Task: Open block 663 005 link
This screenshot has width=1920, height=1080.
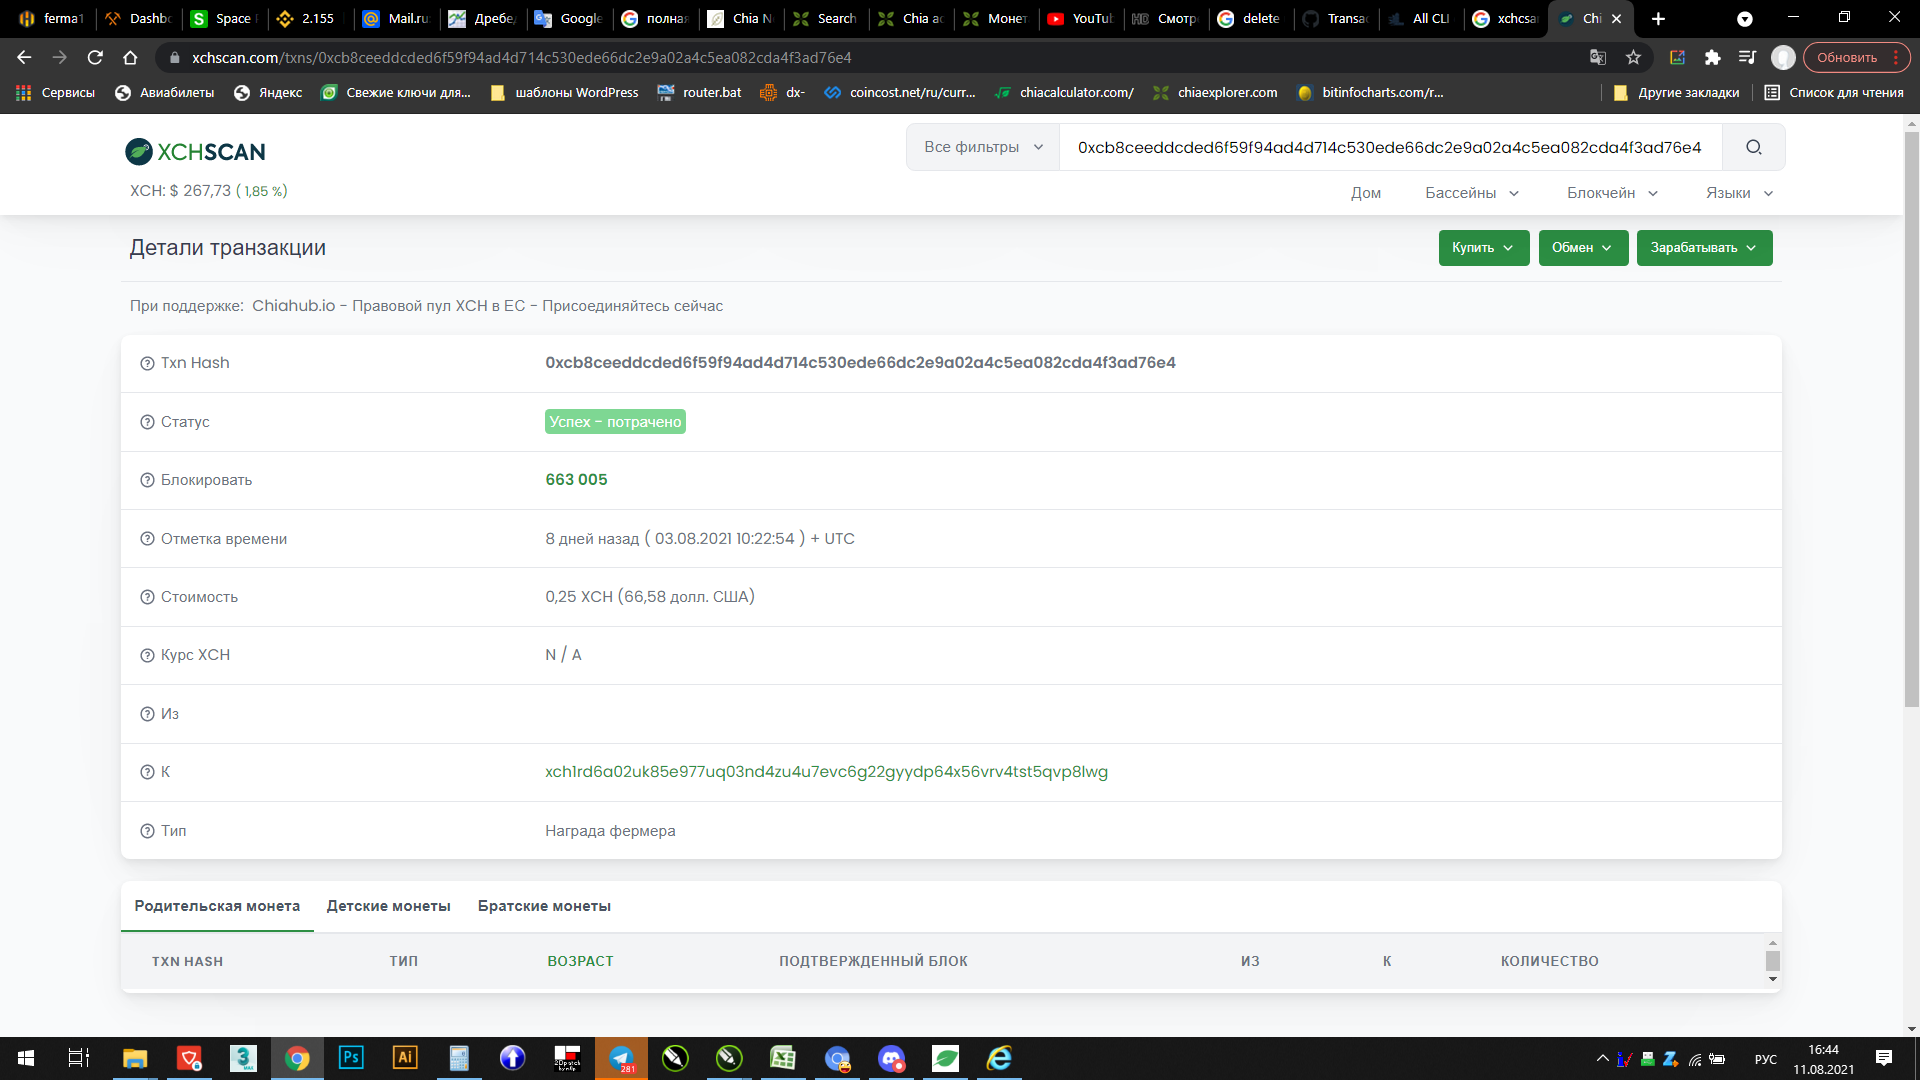Action: pyautogui.click(x=576, y=480)
